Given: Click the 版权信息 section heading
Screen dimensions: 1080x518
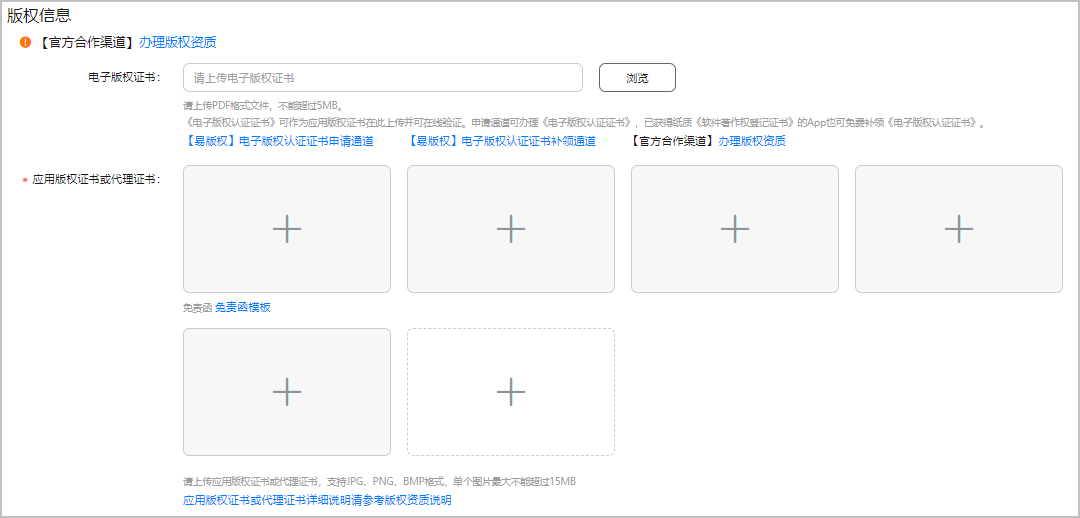Looking at the screenshot, I should coord(39,14).
